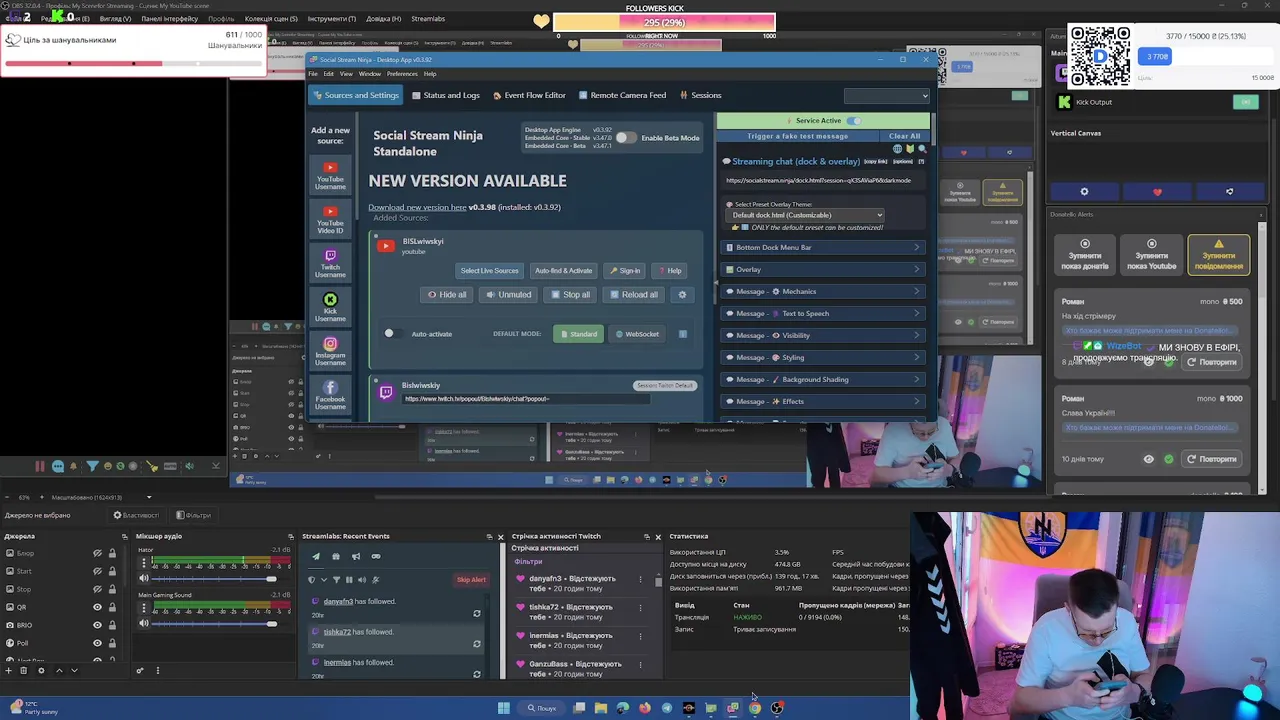This screenshot has width=1280, height=720.
Task: Switch to the Sessions tab
Action: coord(700,95)
